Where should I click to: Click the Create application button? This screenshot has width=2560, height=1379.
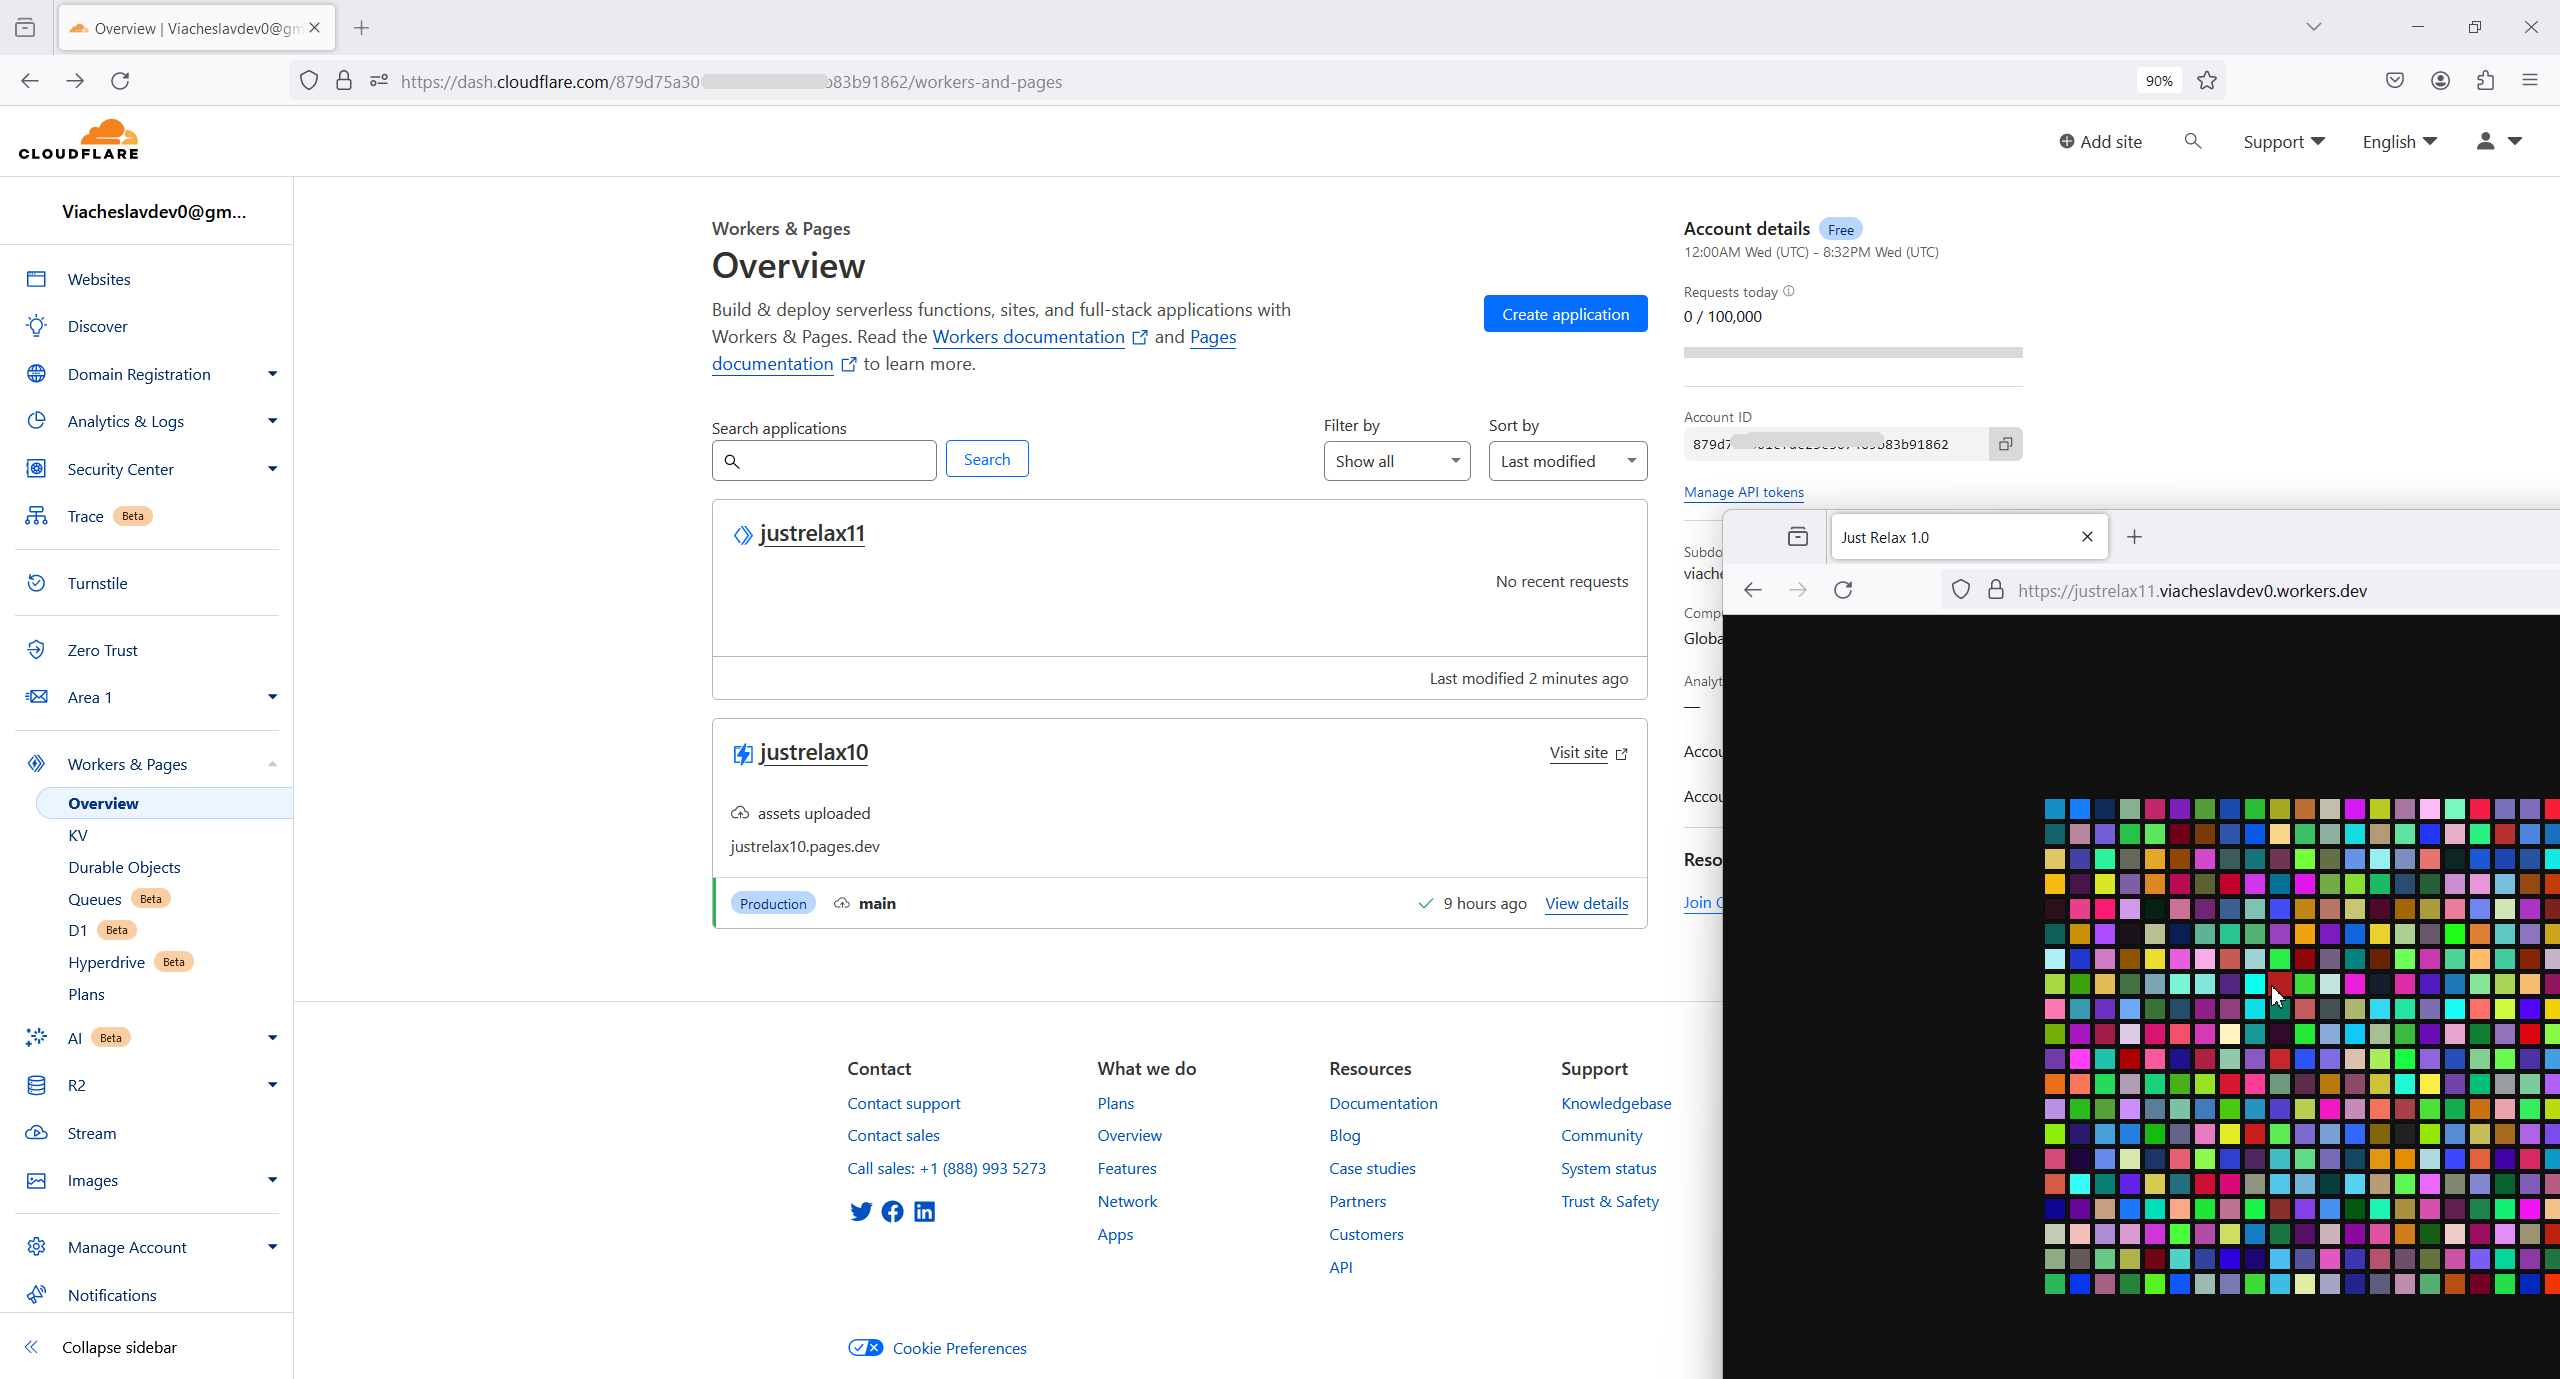coord(1565,314)
